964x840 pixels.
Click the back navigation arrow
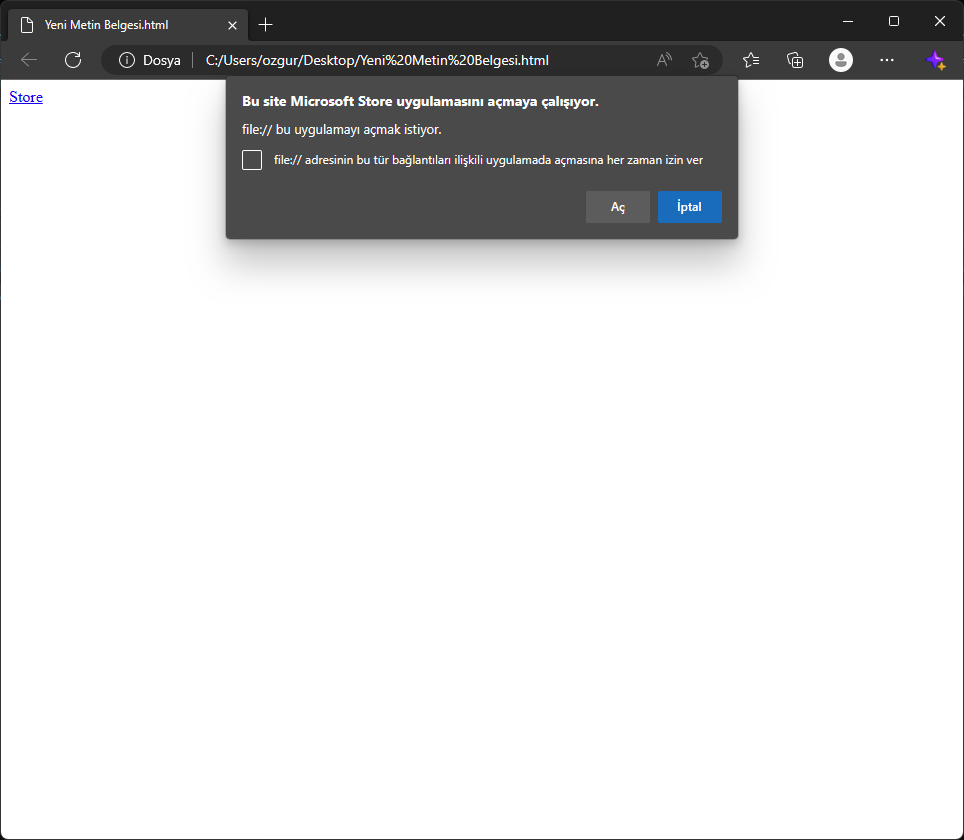[29, 60]
